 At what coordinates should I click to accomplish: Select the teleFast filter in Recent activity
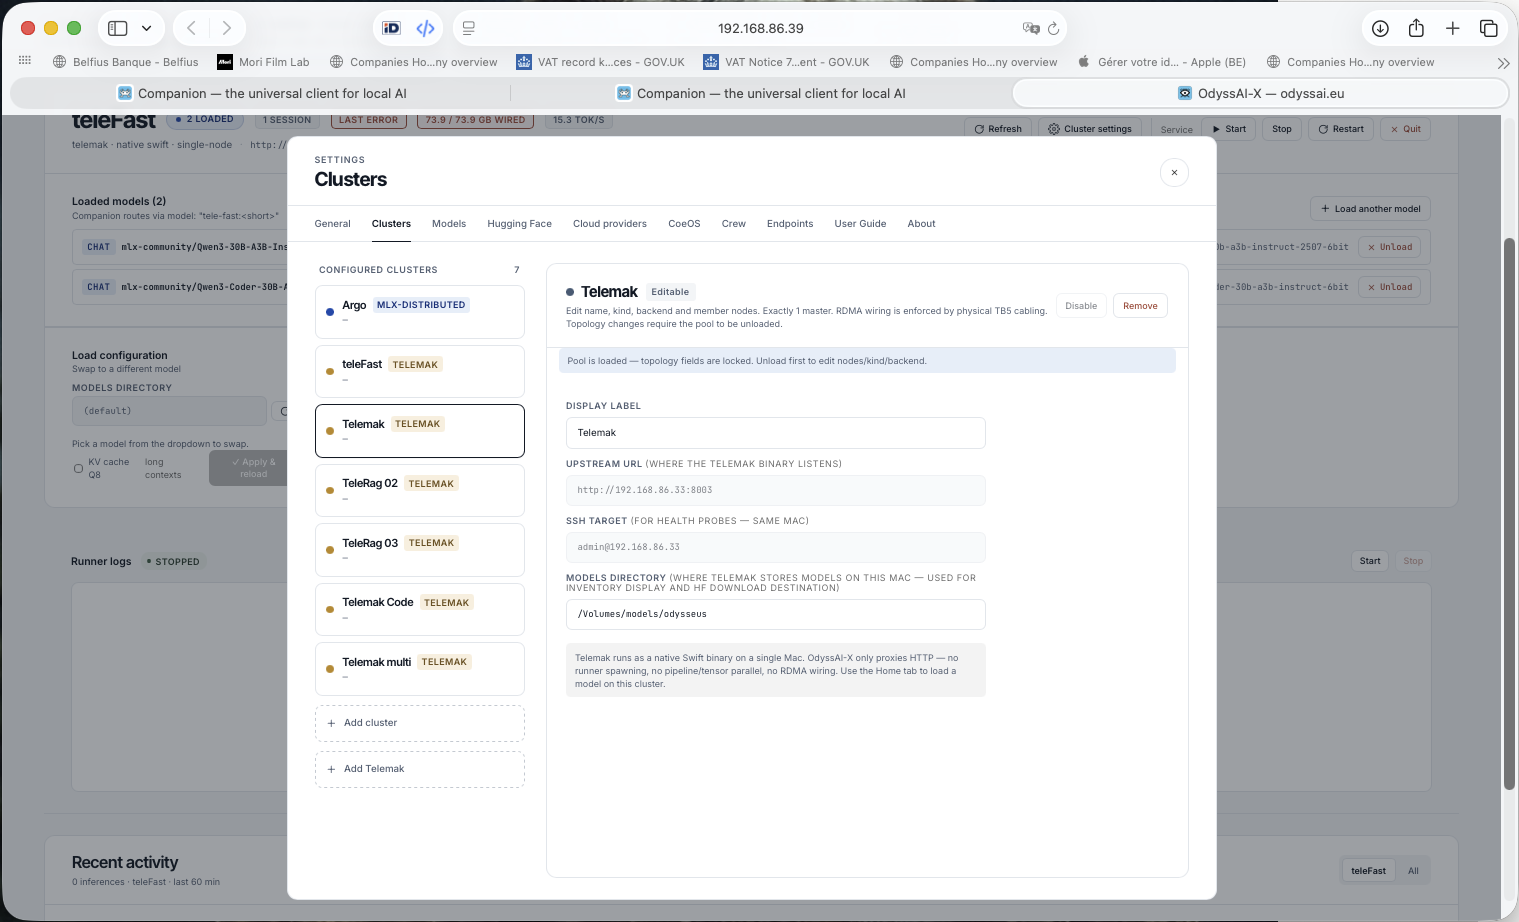point(1368,871)
